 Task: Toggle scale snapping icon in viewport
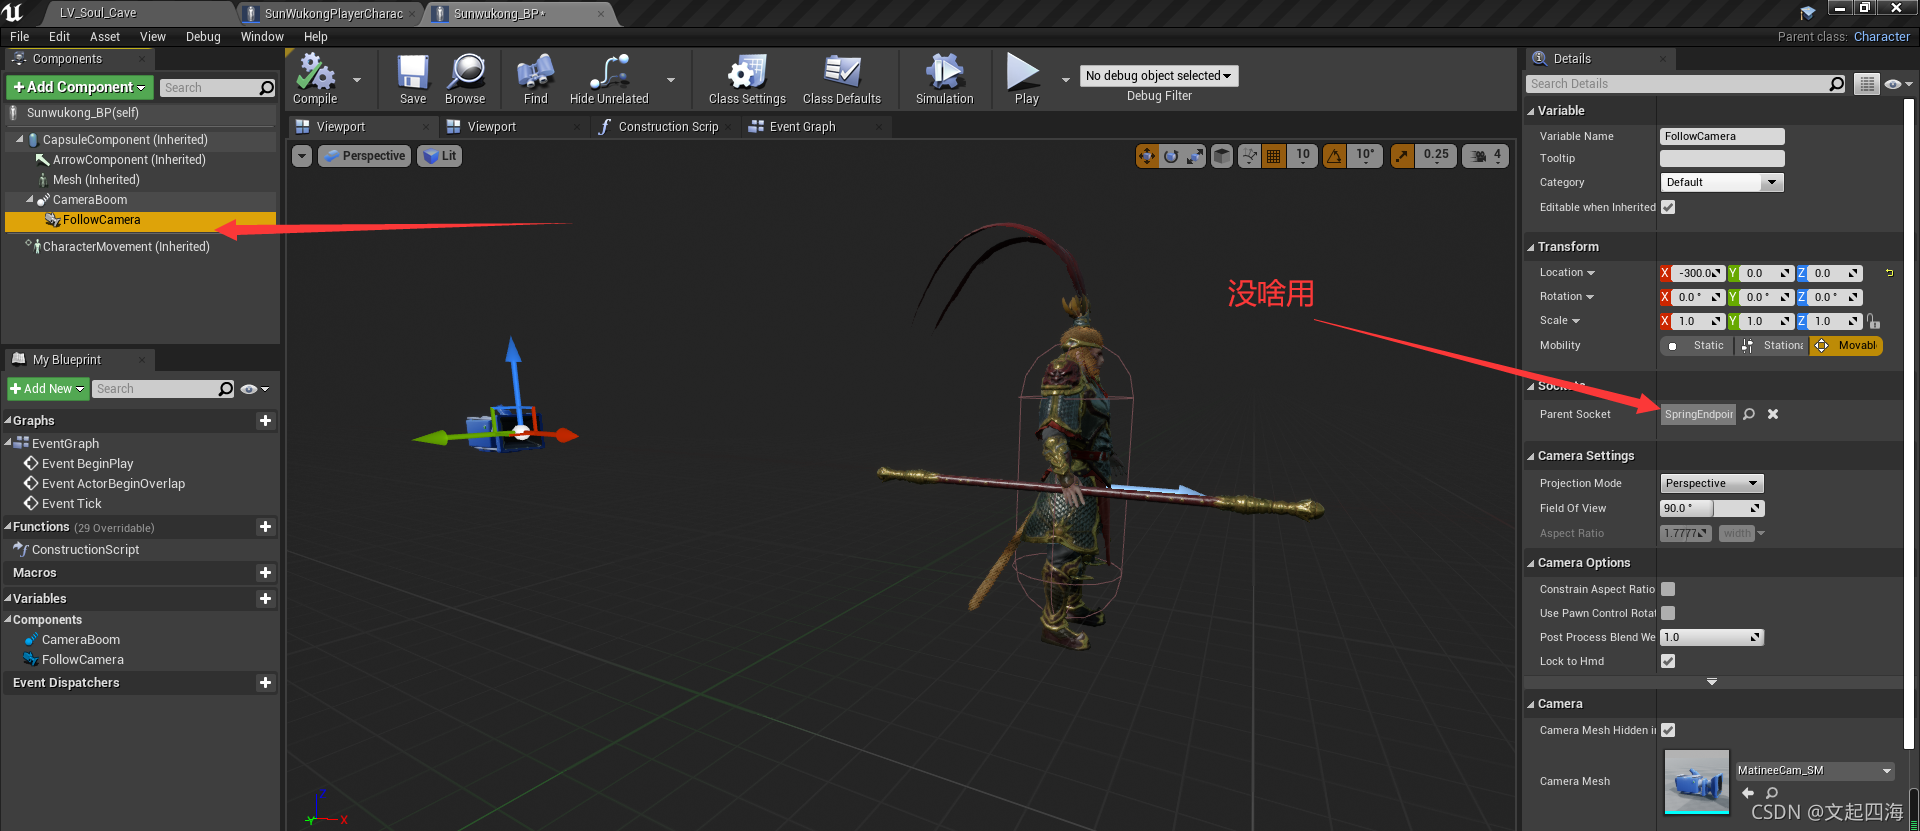click(1402, 156)
